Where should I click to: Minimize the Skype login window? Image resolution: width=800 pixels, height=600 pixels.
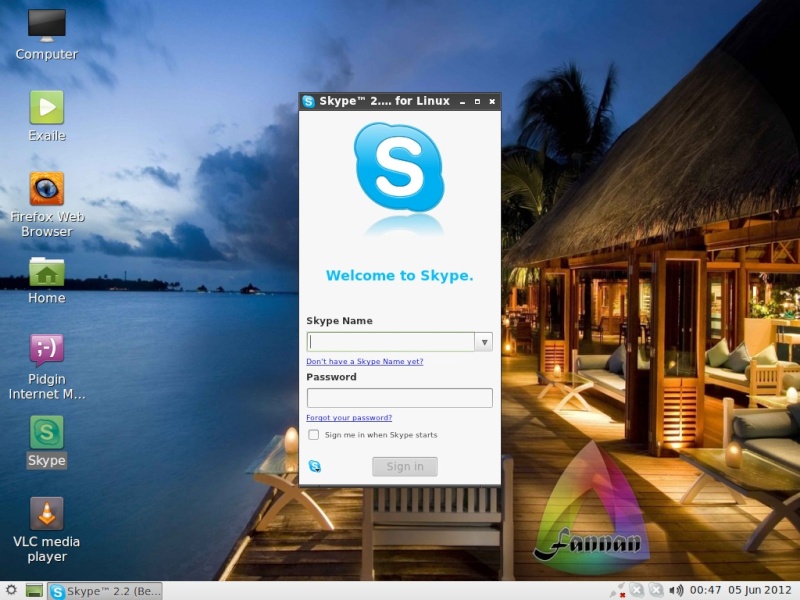pyautogui.click(x=462, y=102)
